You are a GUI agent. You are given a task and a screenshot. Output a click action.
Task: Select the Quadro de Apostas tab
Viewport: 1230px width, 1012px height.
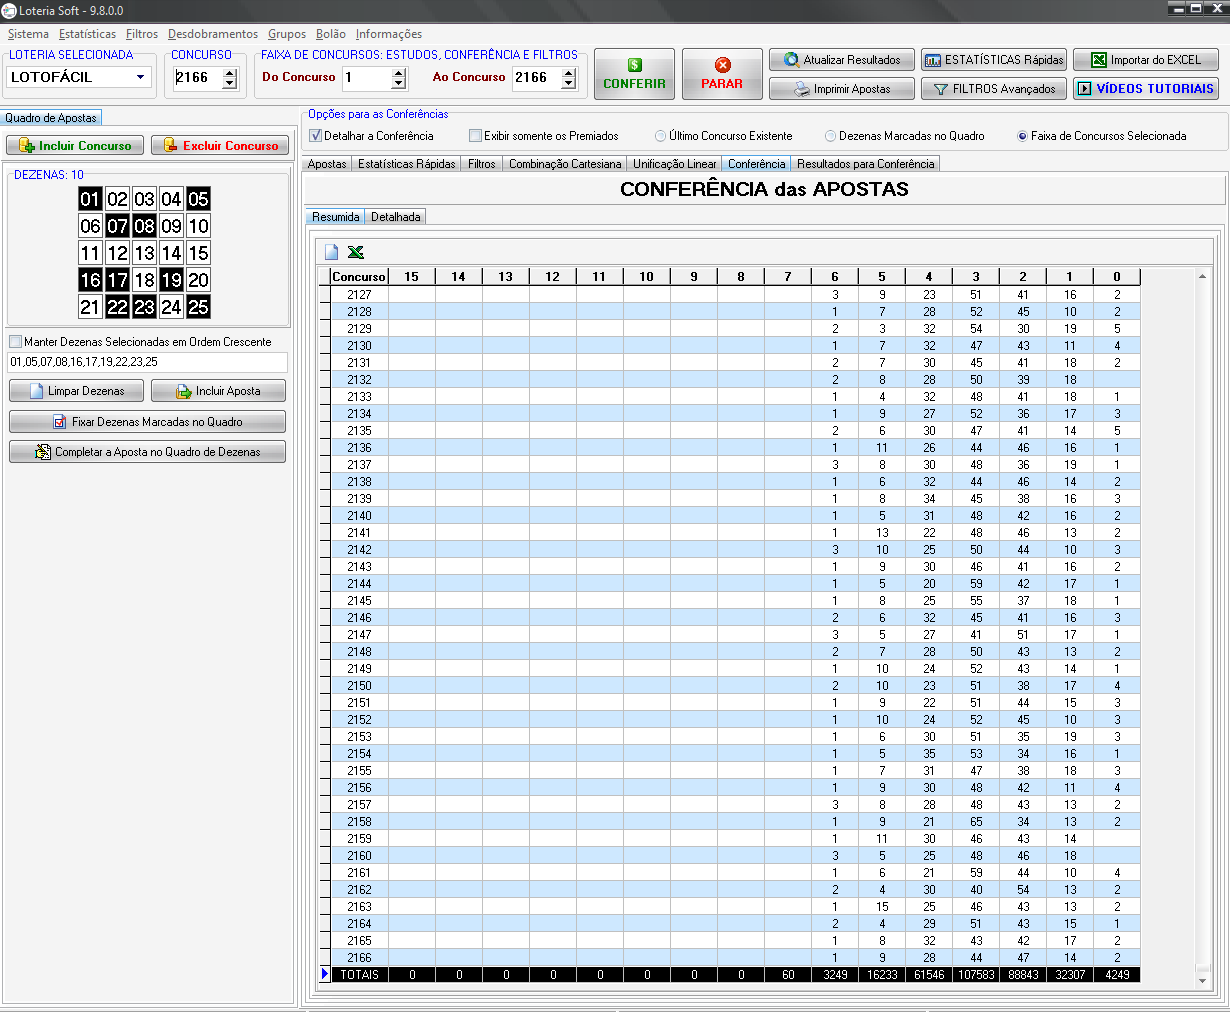click(x=51, y=118)
